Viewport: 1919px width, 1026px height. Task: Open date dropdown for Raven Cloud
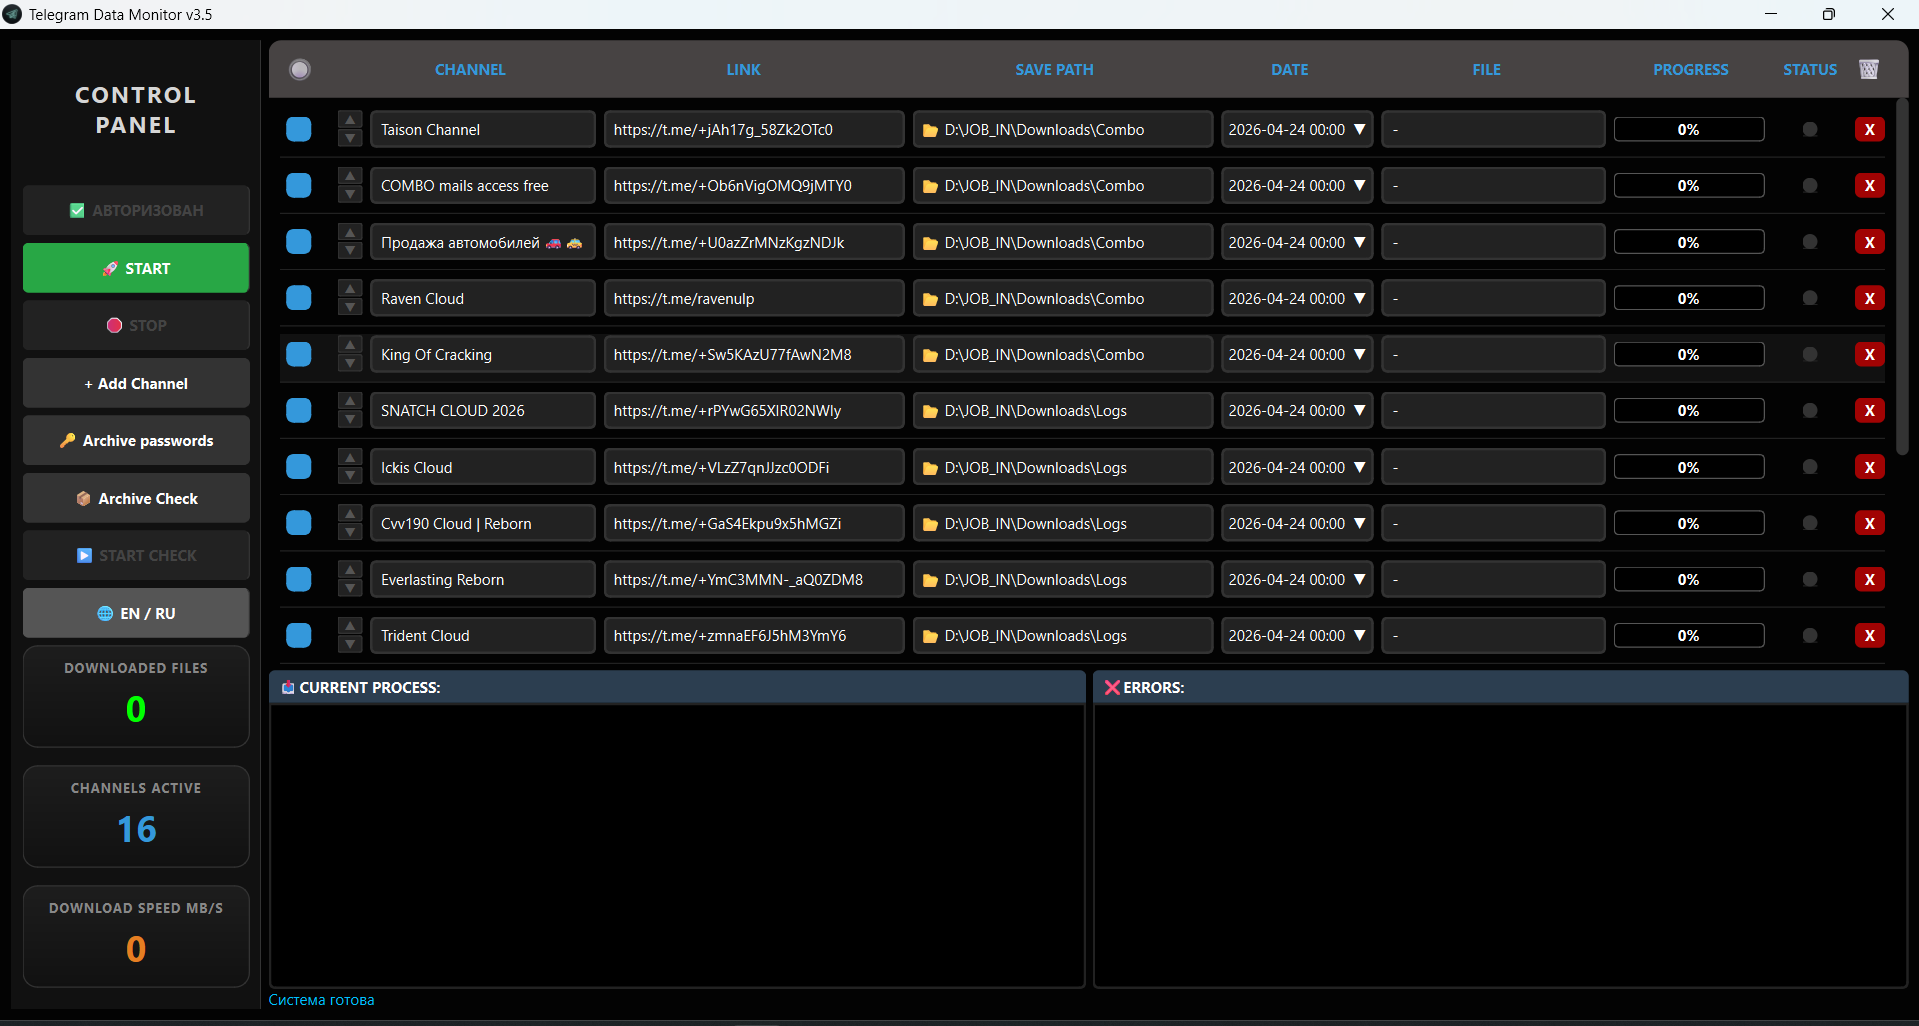click(1359, 298)
